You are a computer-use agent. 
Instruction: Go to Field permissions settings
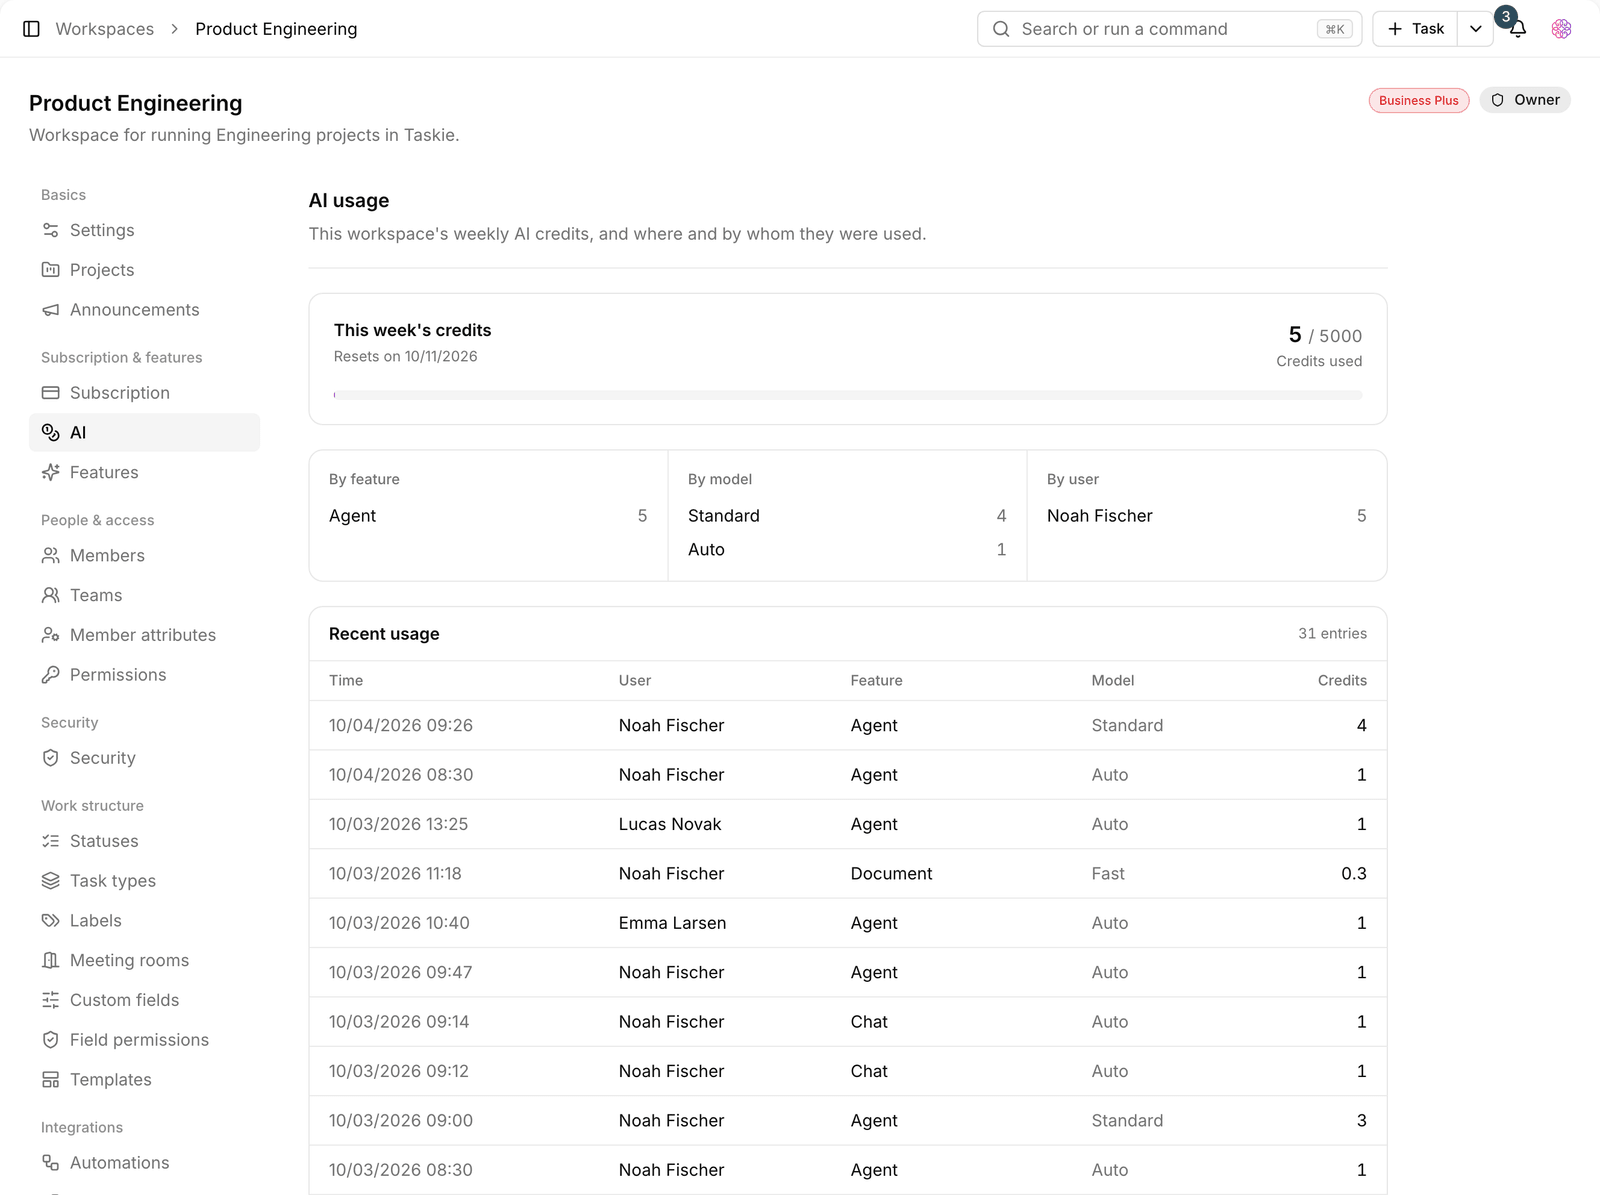(144, 1040)
